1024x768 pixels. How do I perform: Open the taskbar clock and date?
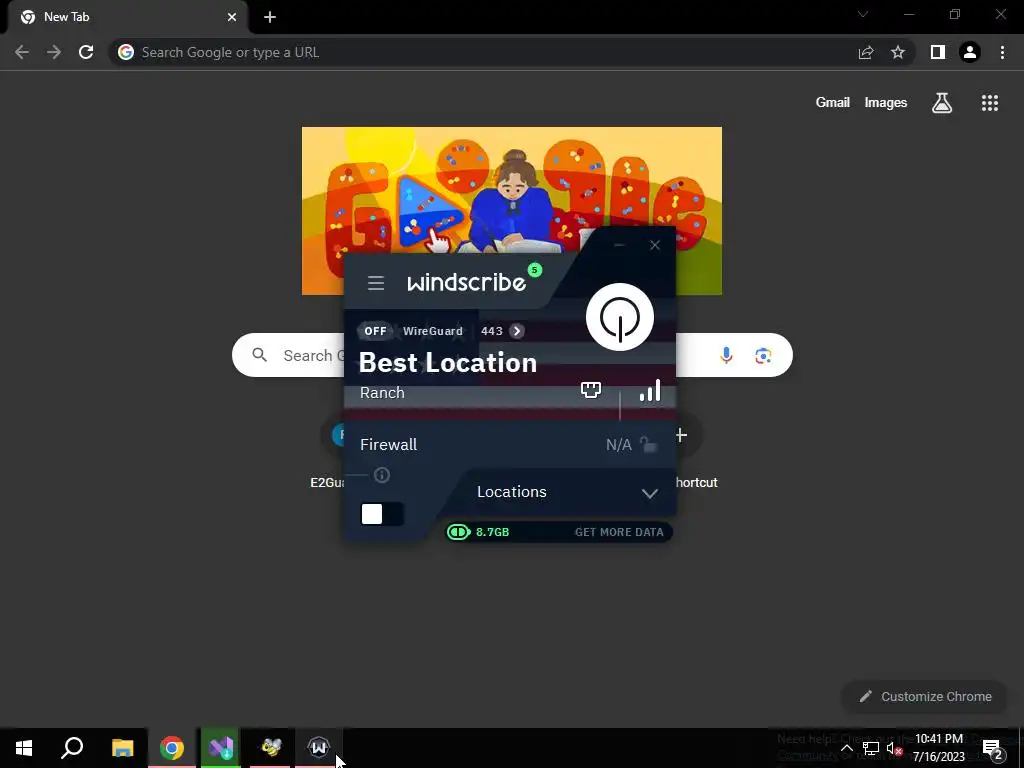pyautogui.click(x=939, y=748)
